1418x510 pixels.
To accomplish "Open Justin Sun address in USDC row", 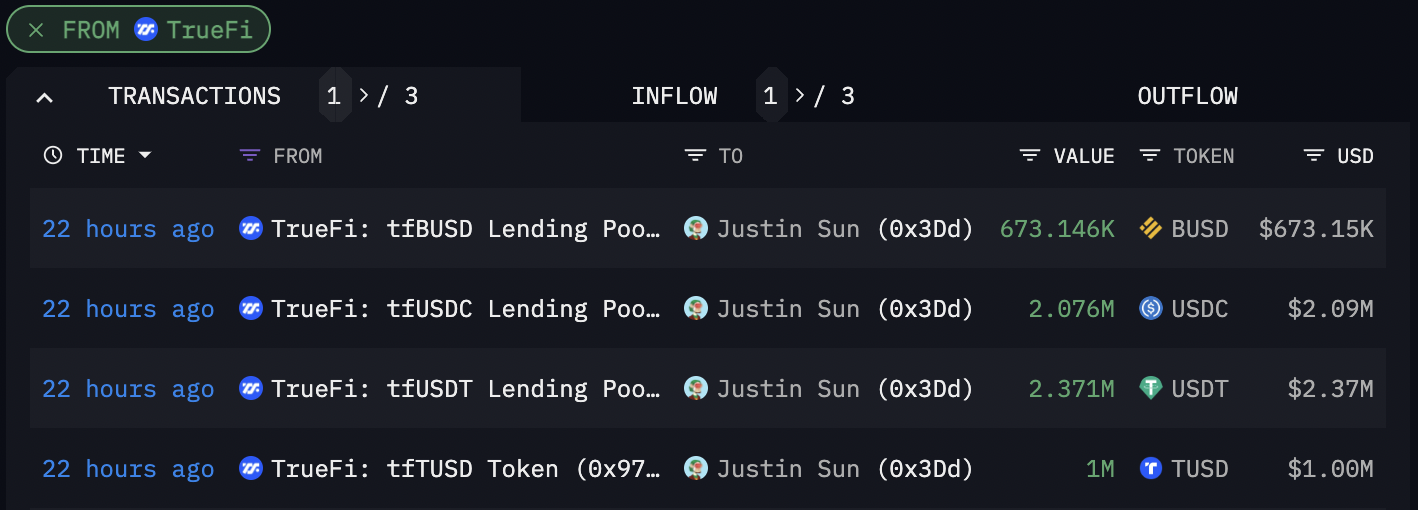I will tap(845, 309).
